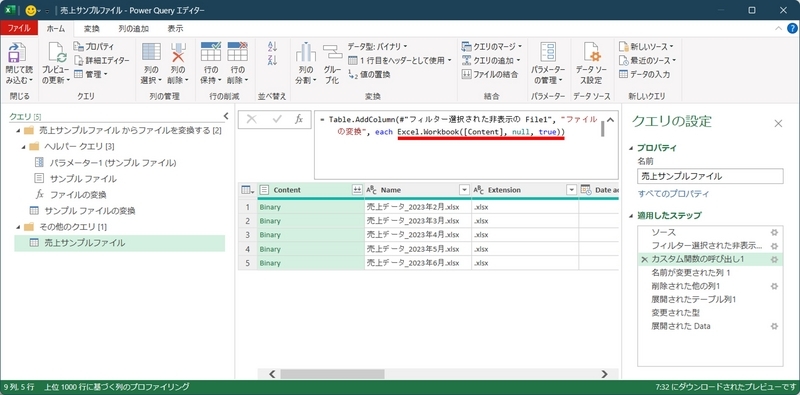Open the All Properties (すべてのプロパティ) link
The width and height of the screenshot is (800, 395).
point(673,194)
